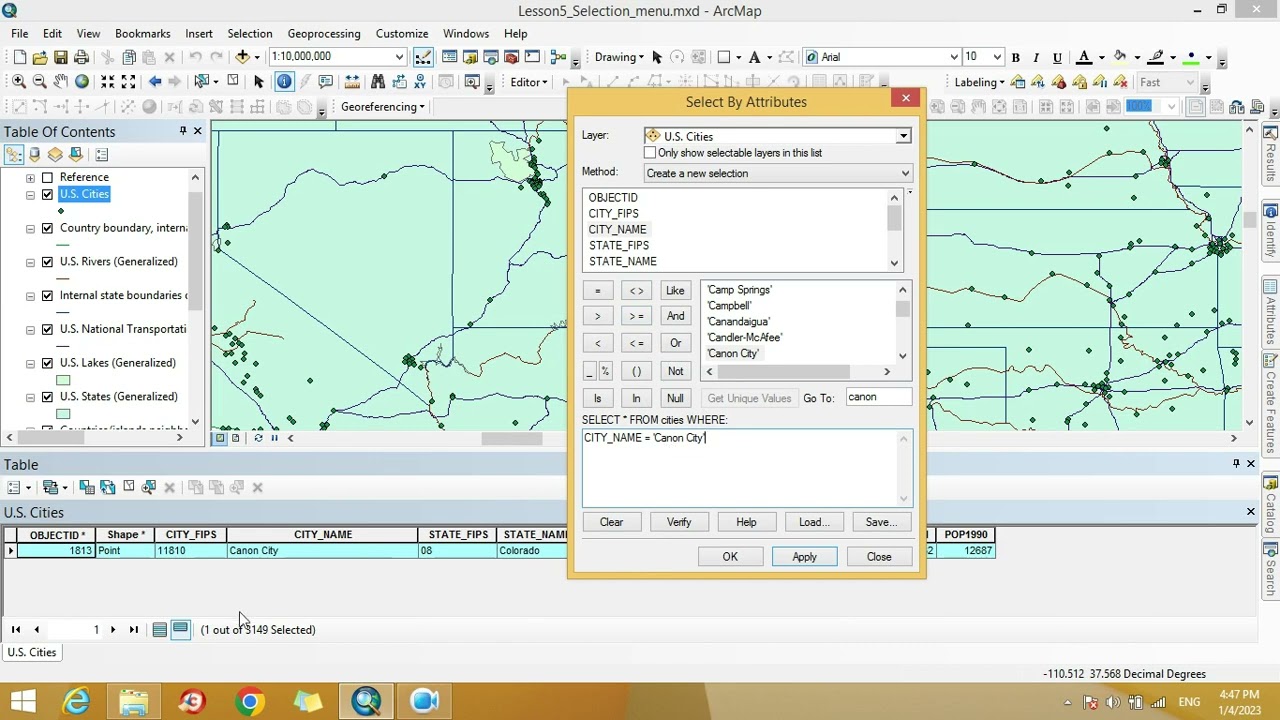Open the Labeling dropdown menu

coord(979,82)
